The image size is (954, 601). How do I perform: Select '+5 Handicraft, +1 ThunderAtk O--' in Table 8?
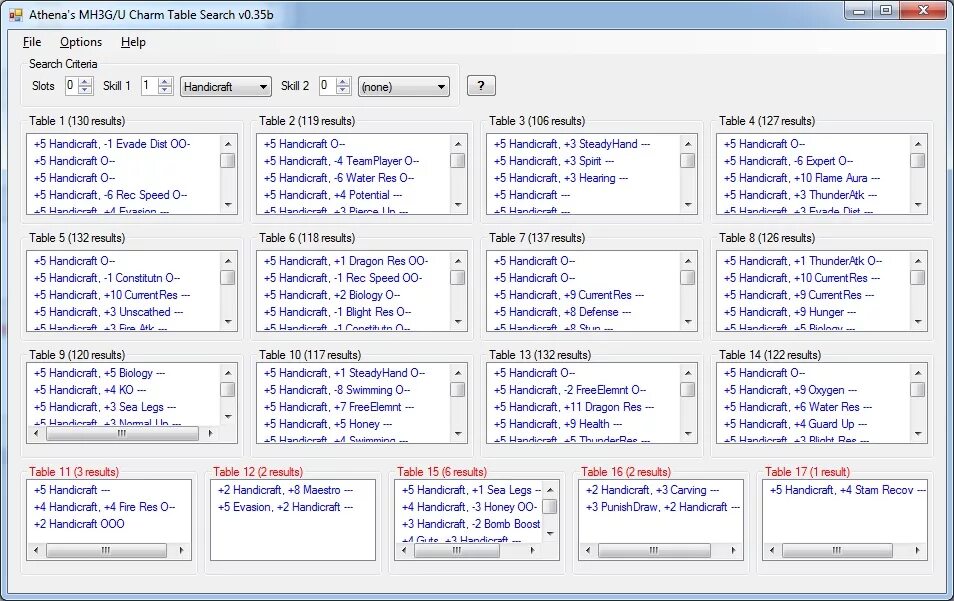pyautogui.click(x=803, y=261)
